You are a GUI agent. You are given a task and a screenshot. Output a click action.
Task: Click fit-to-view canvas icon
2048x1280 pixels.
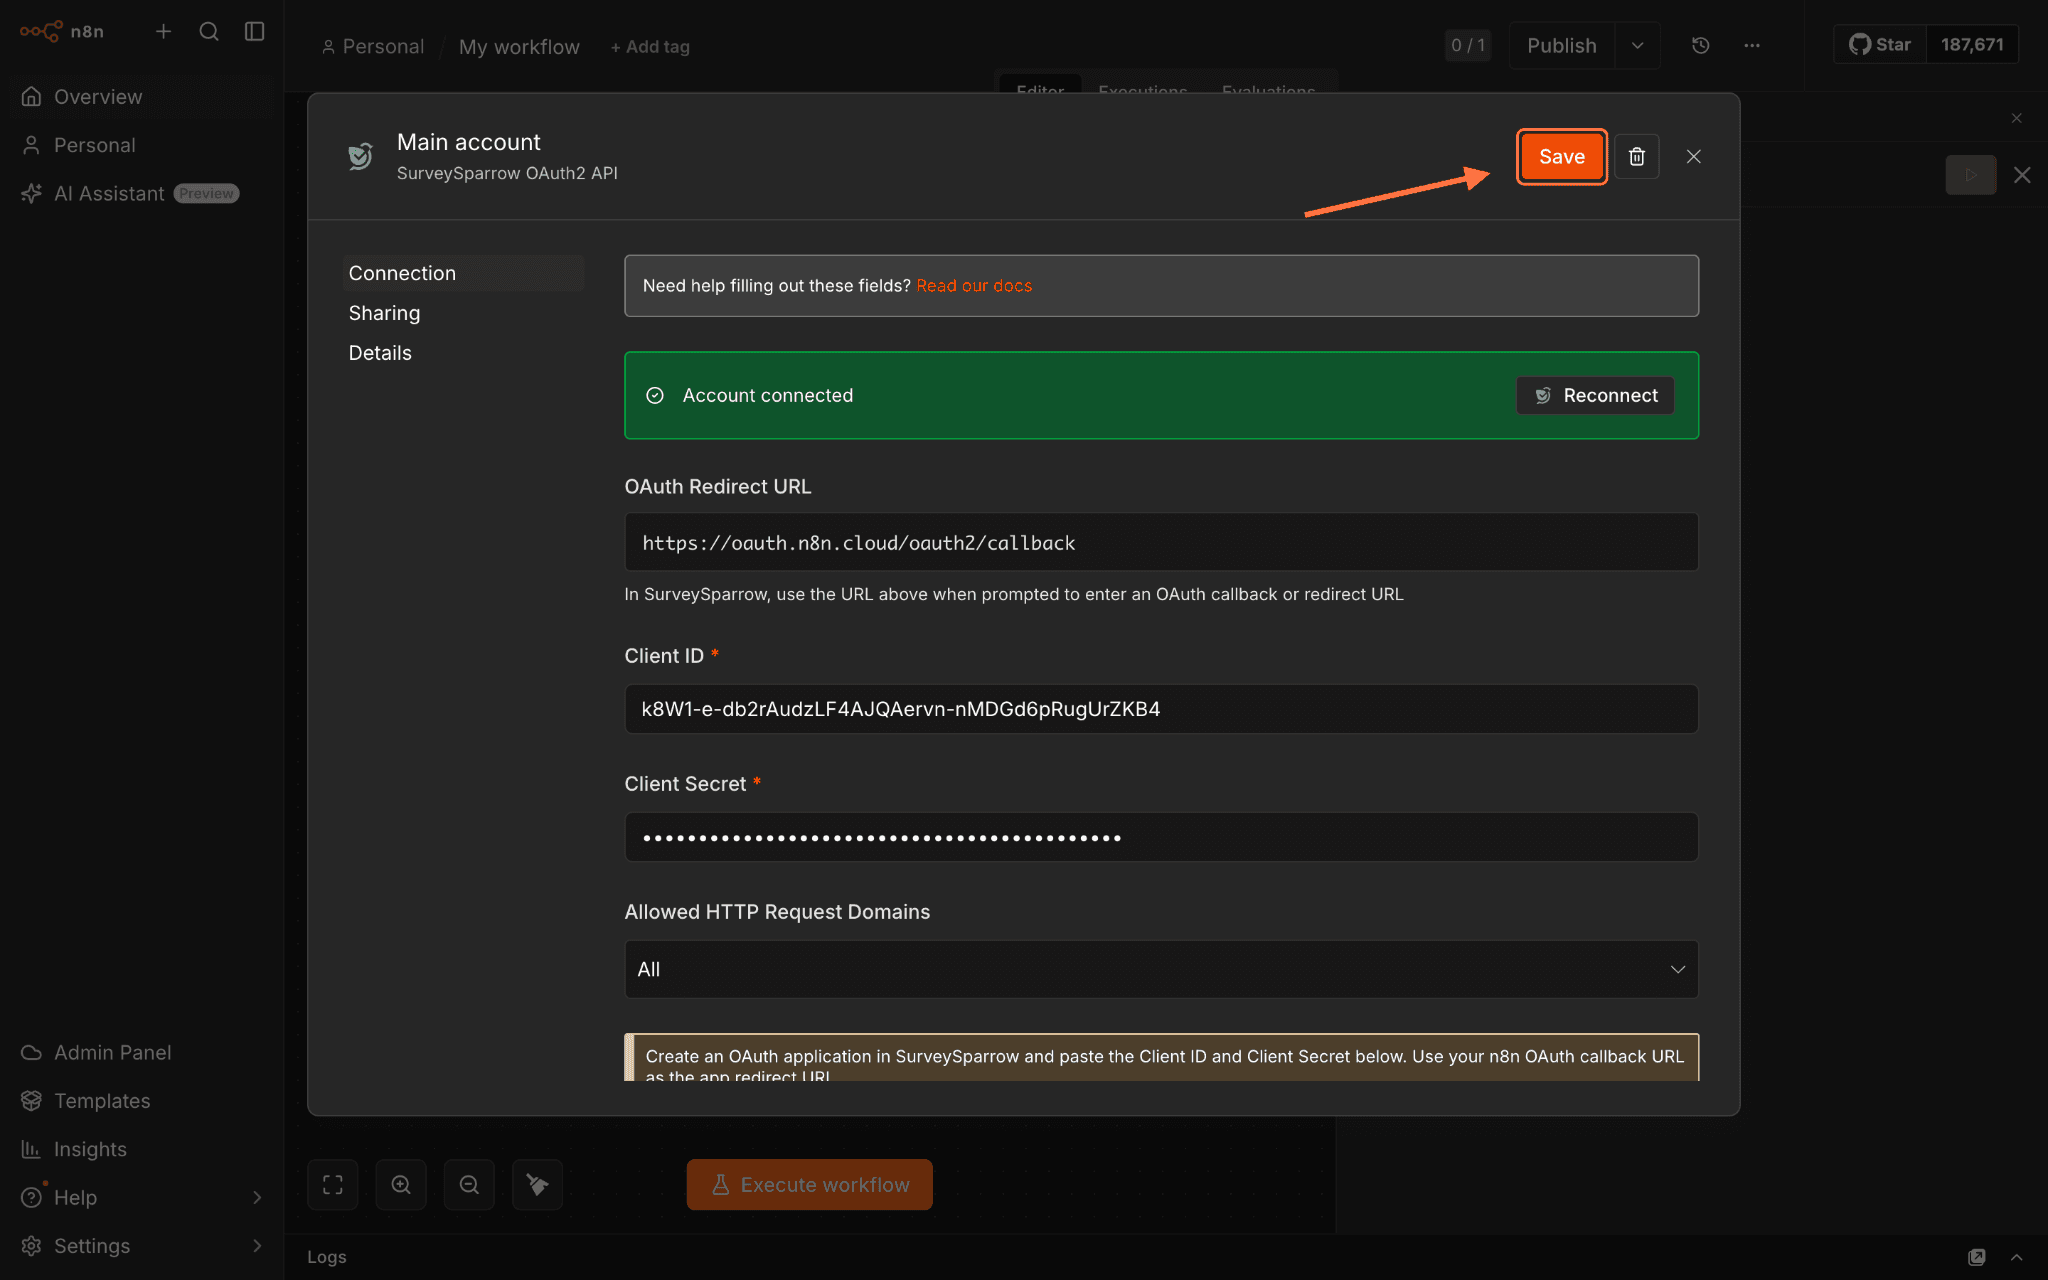(333, 1185)
